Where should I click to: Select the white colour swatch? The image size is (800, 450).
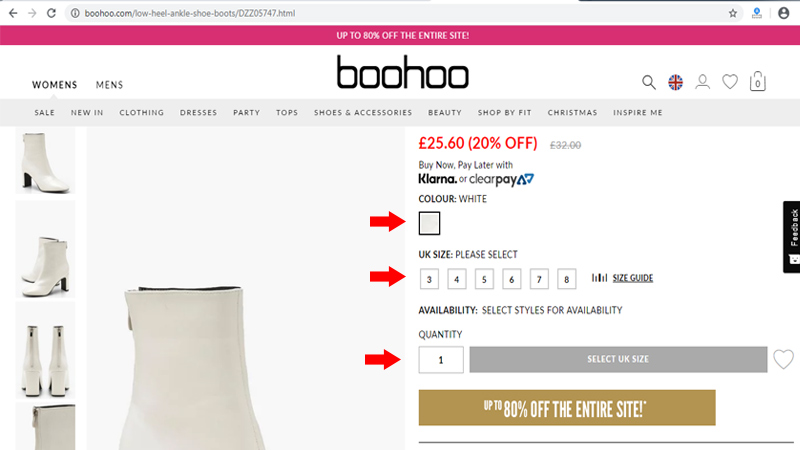[429, 223]
